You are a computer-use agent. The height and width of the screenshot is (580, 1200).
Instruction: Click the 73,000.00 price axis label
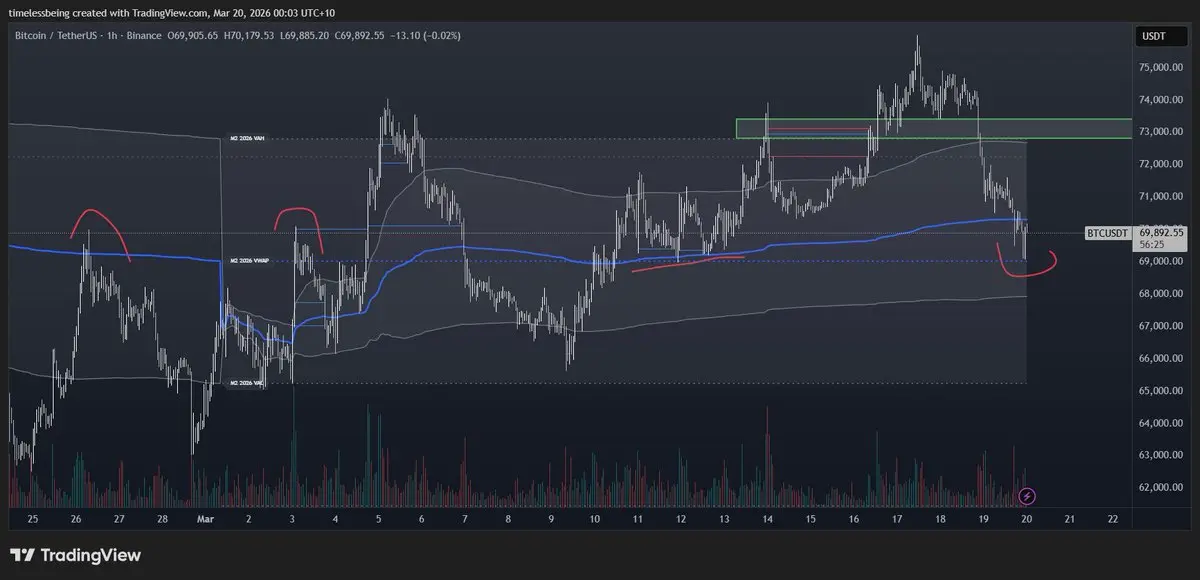[x=1161, y=132]
